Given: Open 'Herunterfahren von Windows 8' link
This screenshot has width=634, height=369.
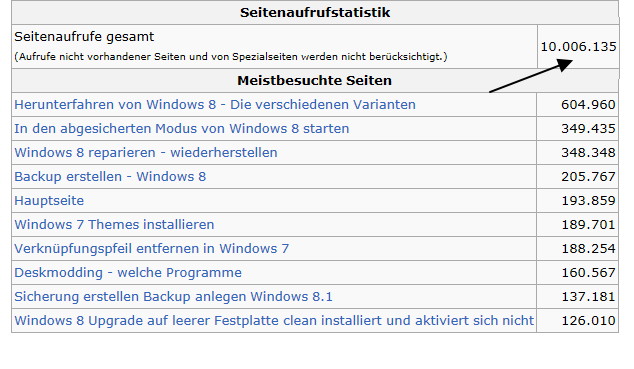Looking at the screenshot, I should pyautogui.click(x=215, y=105).
